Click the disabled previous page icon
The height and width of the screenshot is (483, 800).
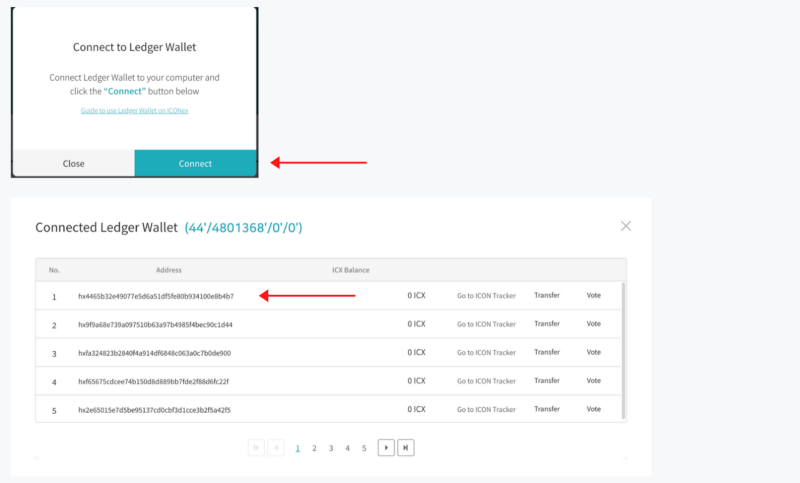pos(276,448)
